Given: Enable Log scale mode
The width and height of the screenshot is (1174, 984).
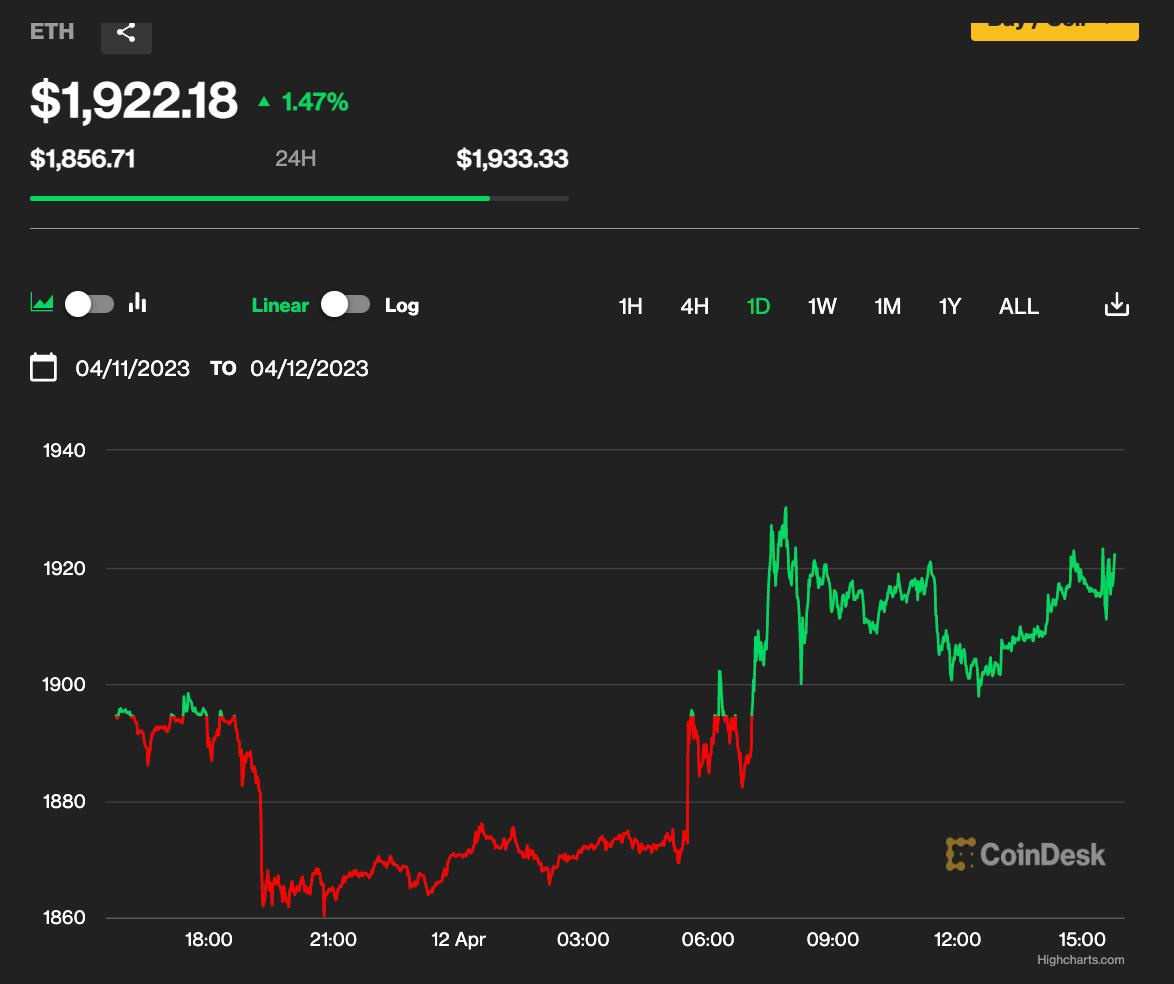Looking at the screenshot, I should [x=404, y=306].
